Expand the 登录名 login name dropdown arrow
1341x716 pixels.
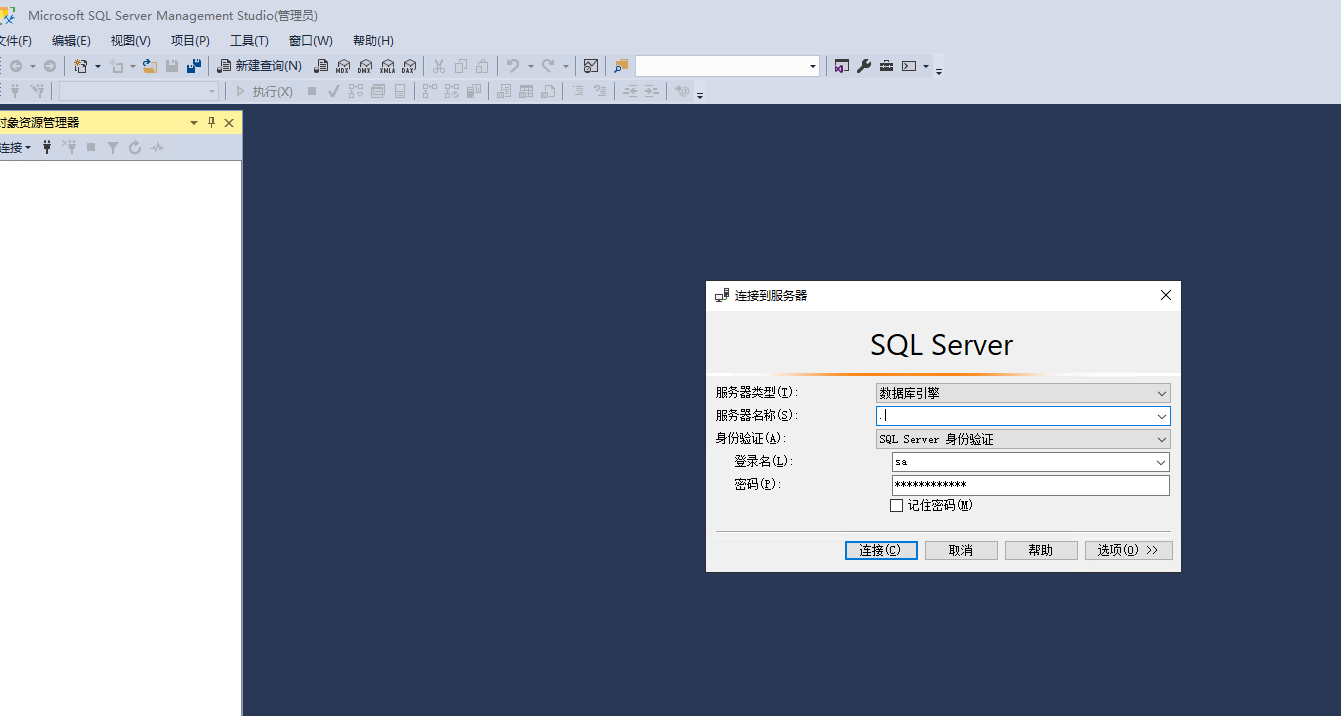(x=1160, y=462)
